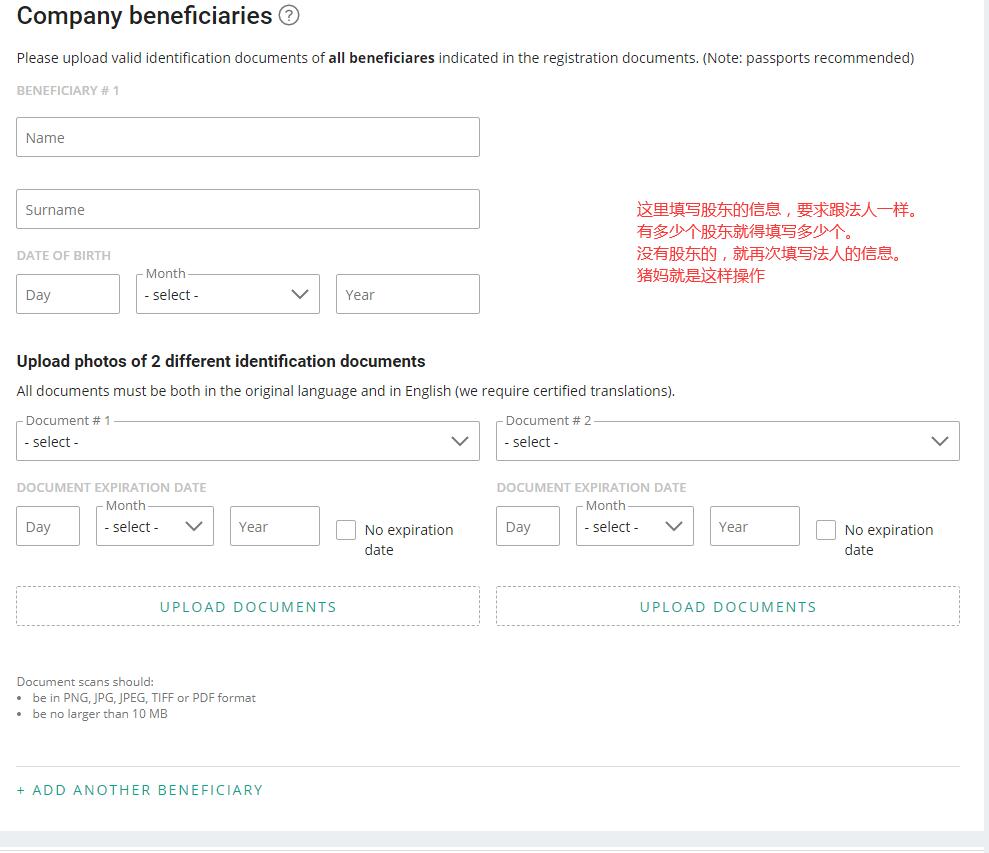Click the chevron inside the Document #1 selector
The image size is (989, 853).
tap(461, 440)
